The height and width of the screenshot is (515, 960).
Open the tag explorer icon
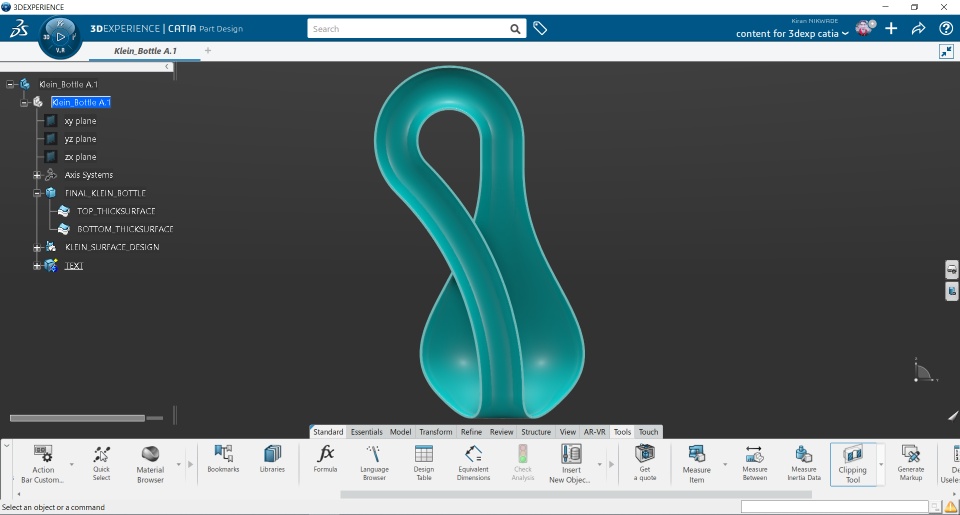[539, 28]
